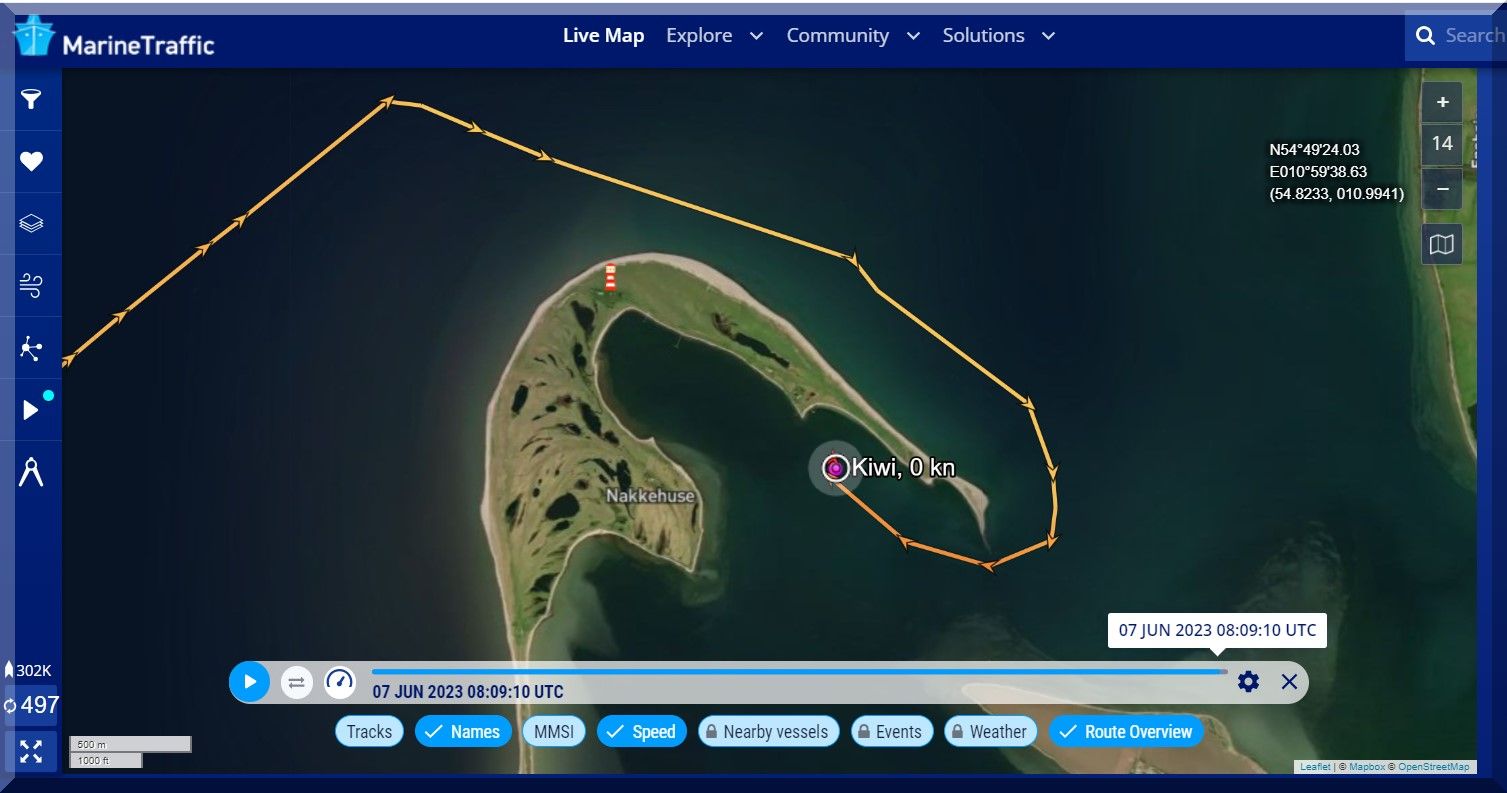Select the distance measuring compass tool
1507x793 pixels.
coord(31,471)
